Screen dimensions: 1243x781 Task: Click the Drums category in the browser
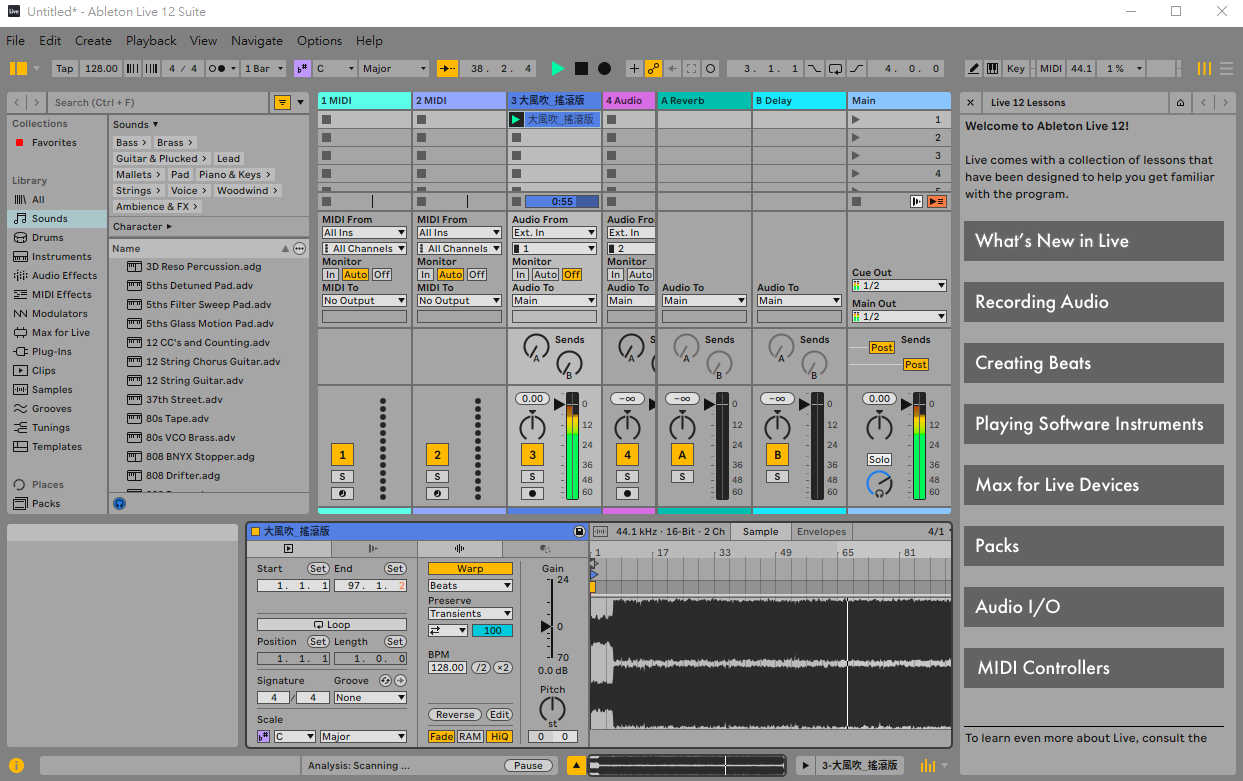pyautogui.click(x=47, y=238)
